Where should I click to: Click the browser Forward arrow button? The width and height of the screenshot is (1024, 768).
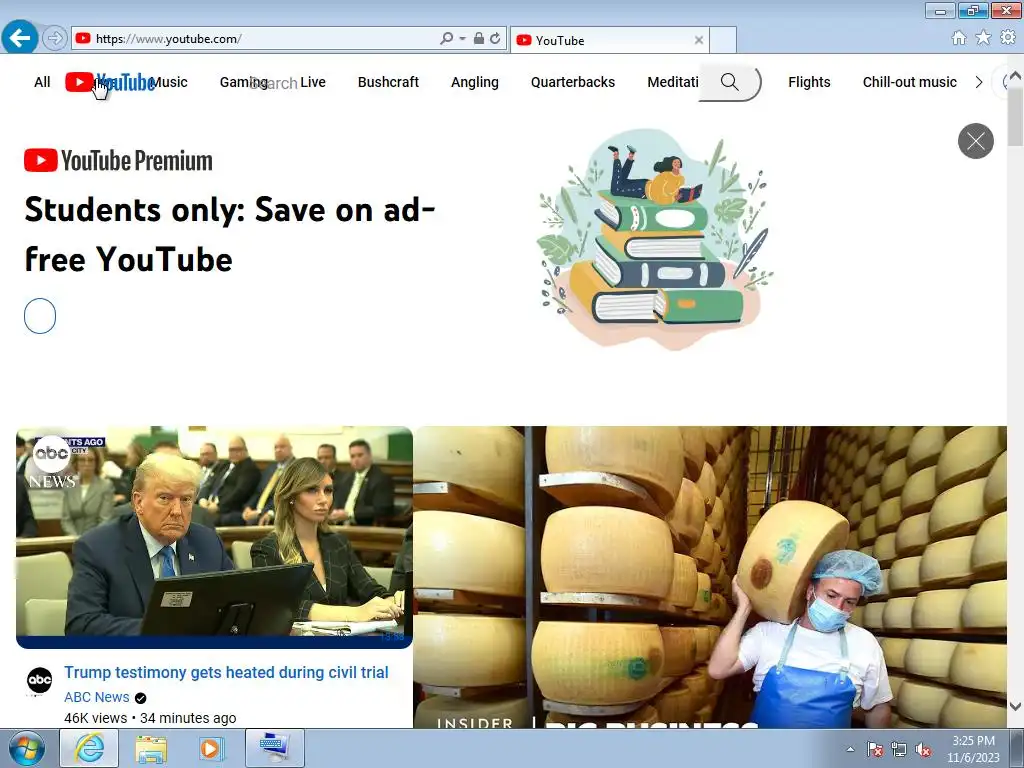55,39
